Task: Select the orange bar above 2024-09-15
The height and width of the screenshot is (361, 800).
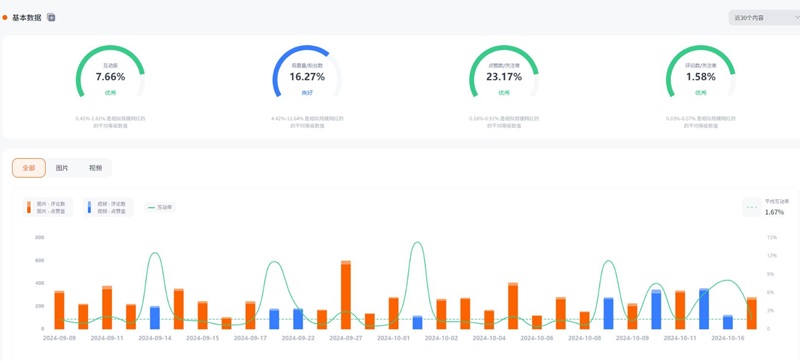Action: (203, 315)
